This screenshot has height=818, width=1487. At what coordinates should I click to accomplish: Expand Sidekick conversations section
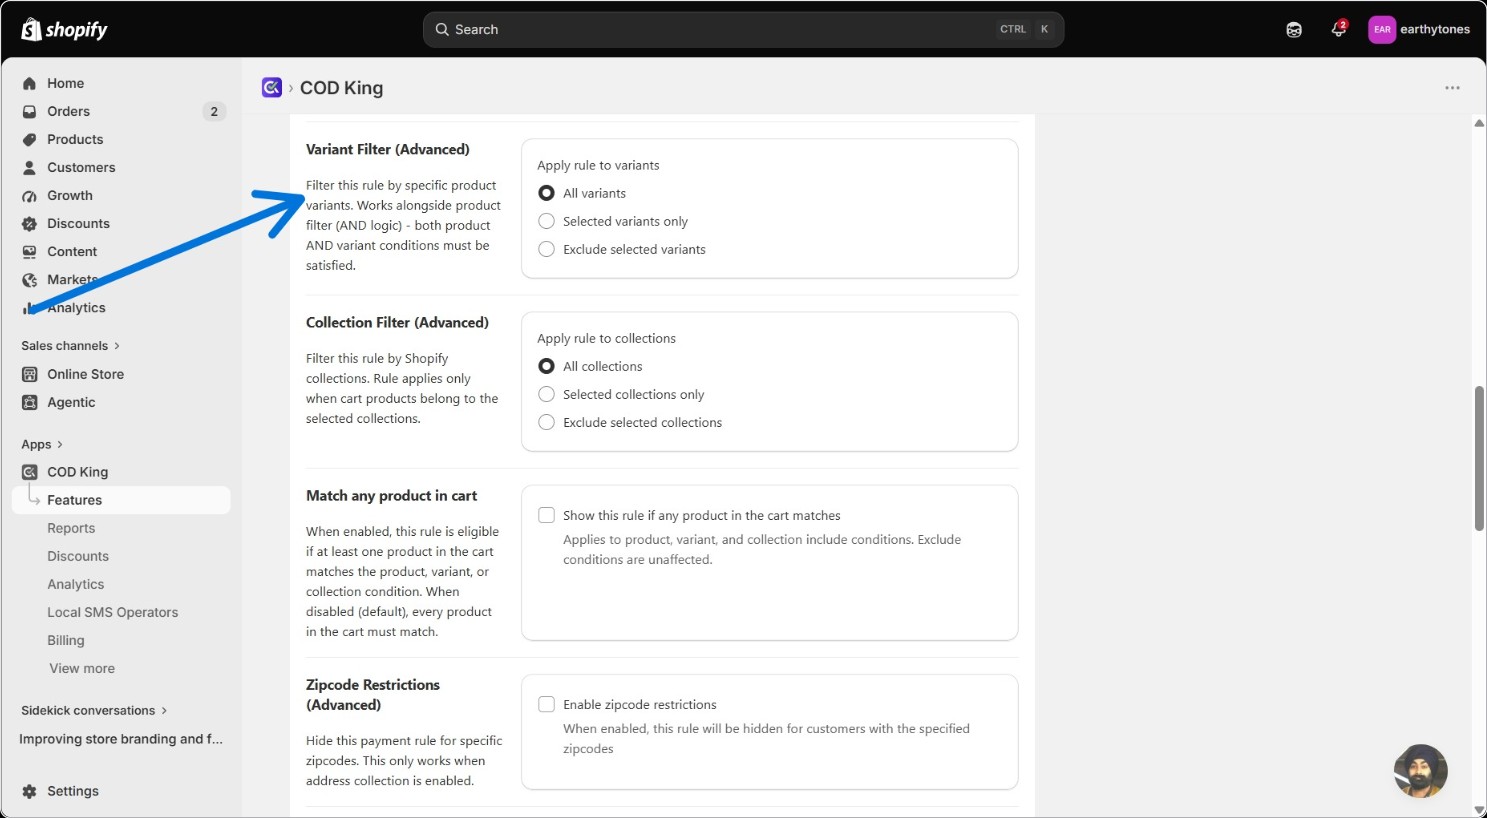point(95,711)
